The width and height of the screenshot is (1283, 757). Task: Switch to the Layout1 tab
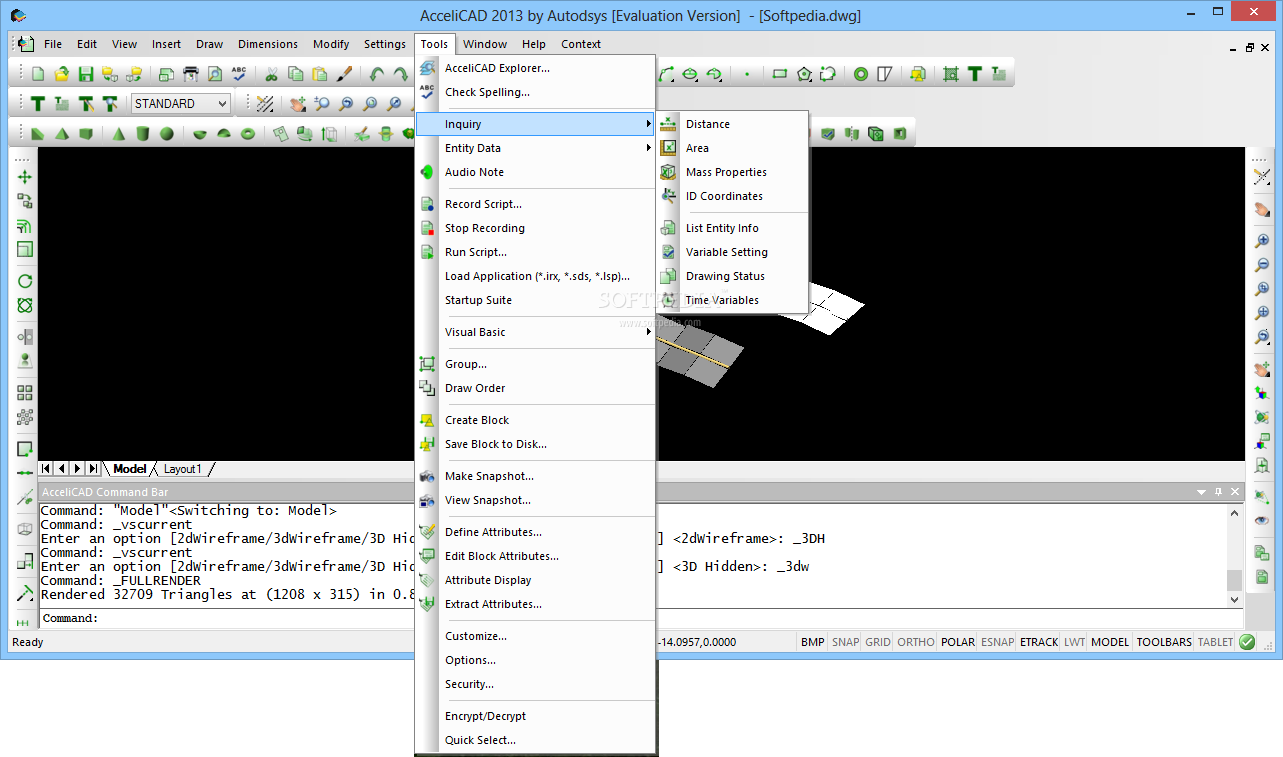[182, 469]
